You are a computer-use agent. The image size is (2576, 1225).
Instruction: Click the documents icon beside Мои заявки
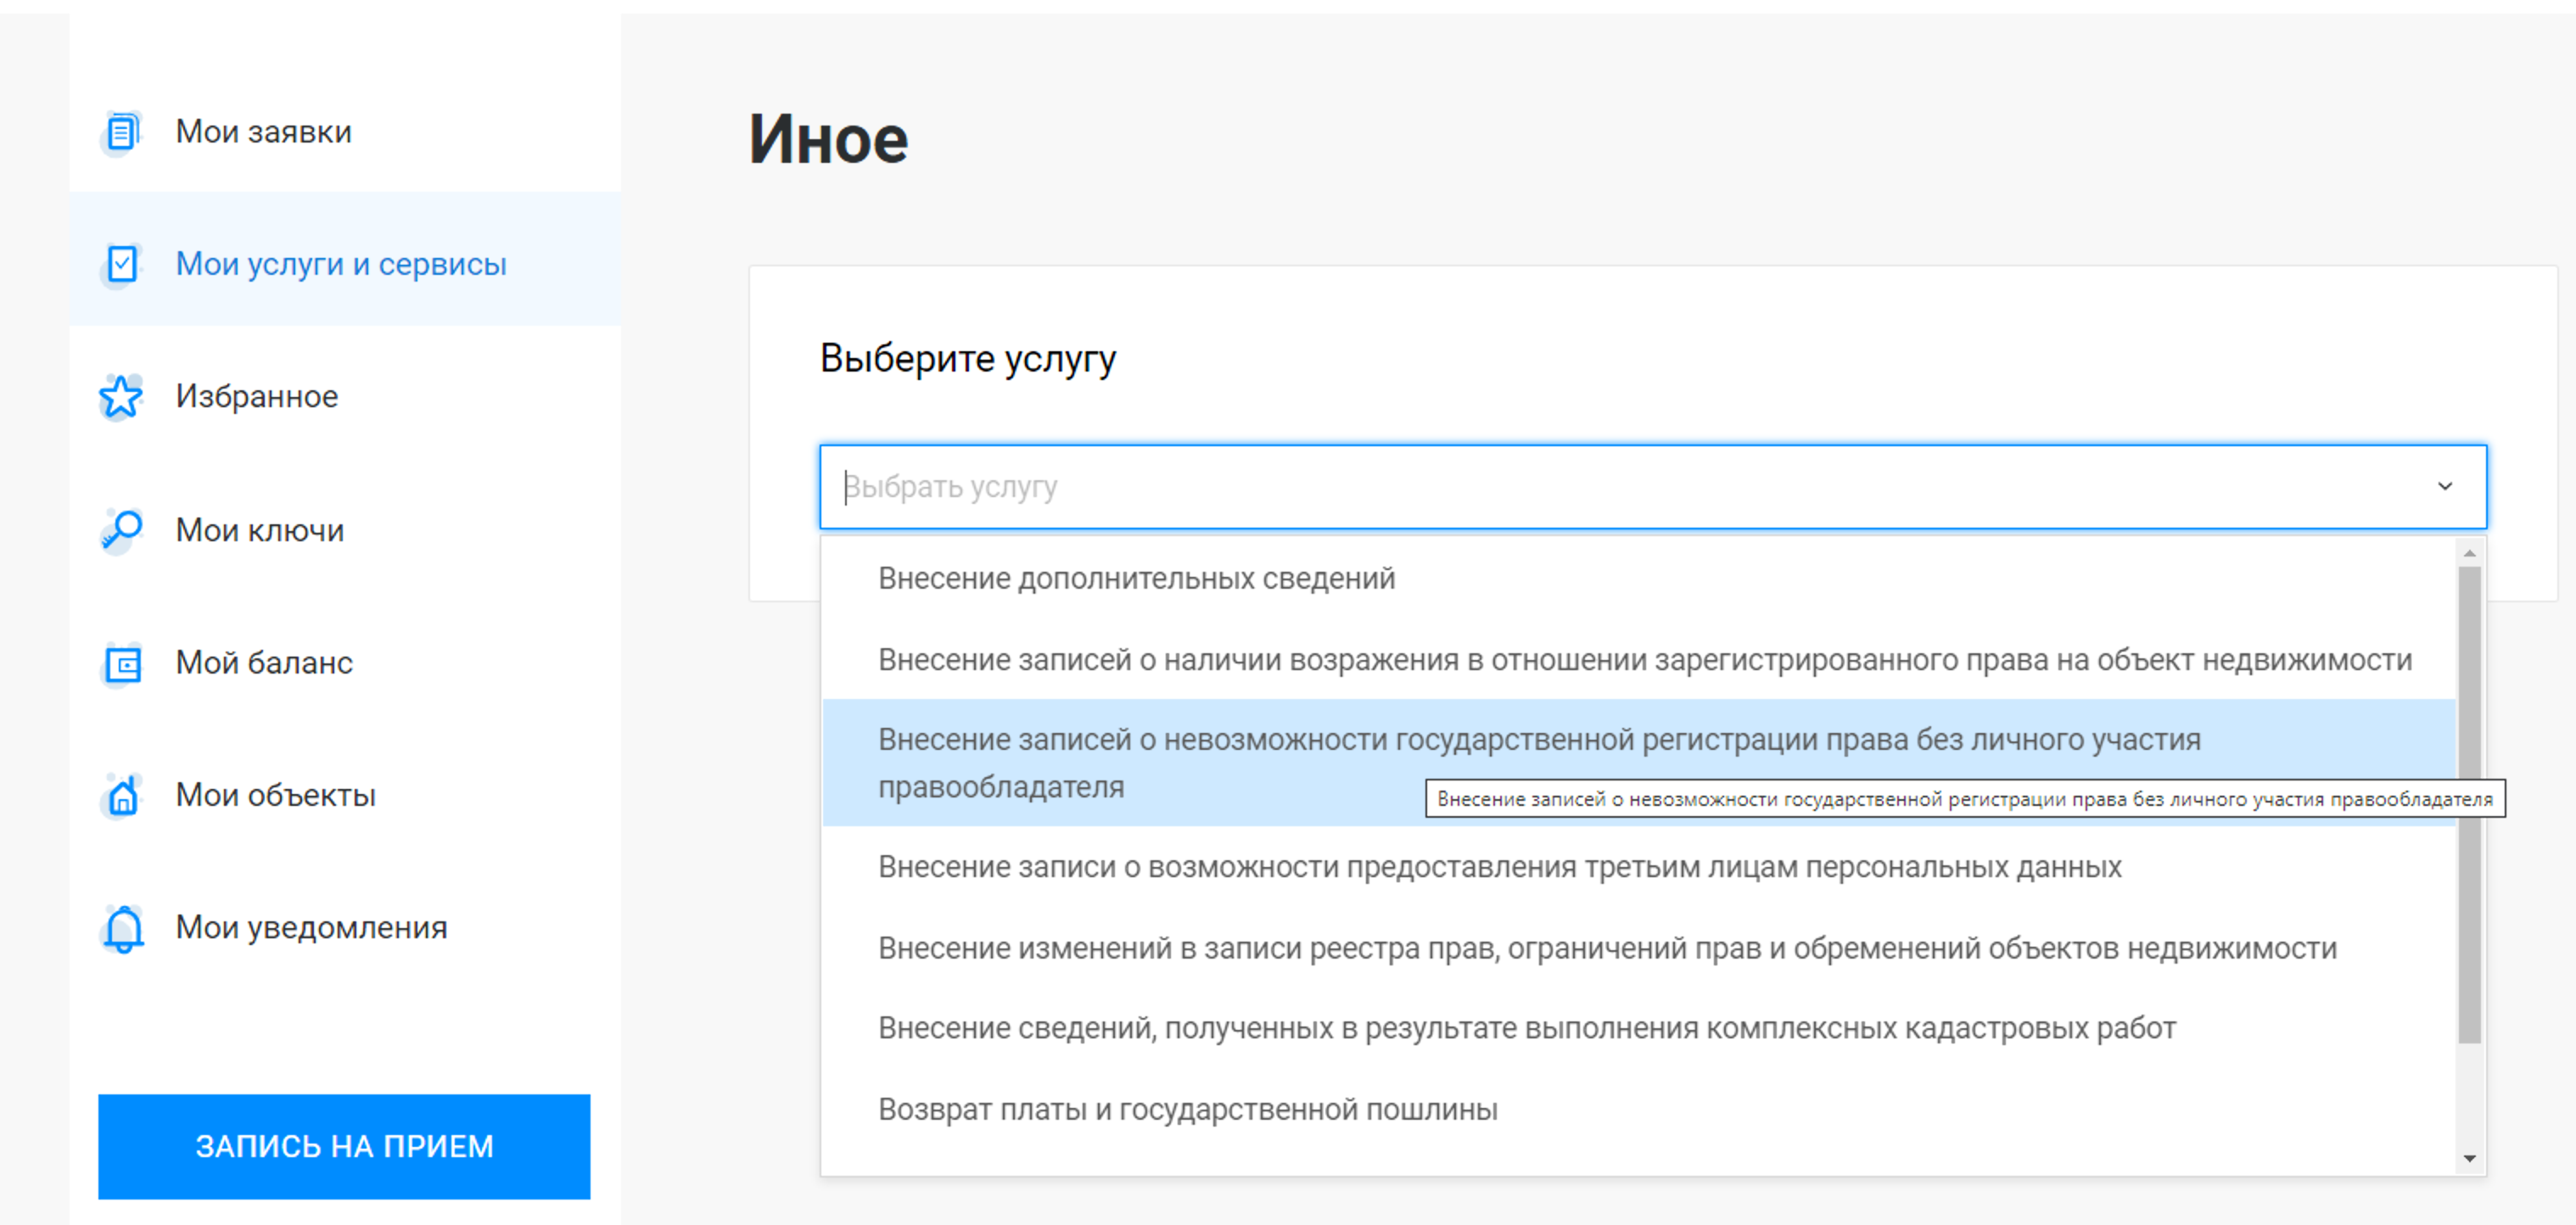click(121, 132)
